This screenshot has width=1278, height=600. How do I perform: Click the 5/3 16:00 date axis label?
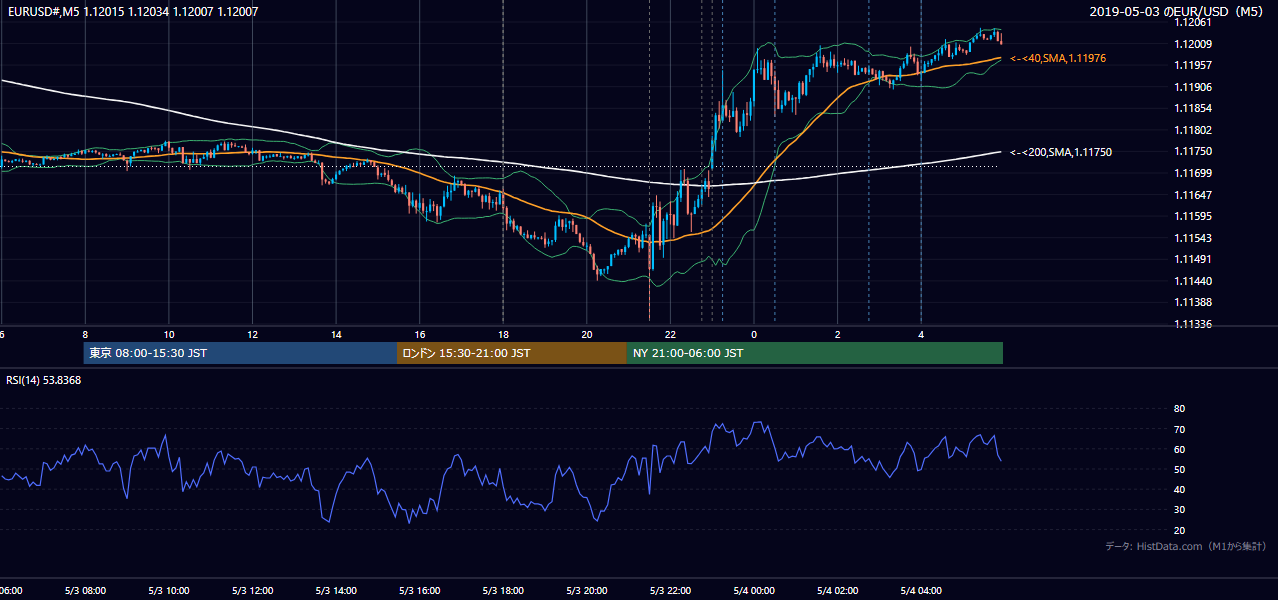click(x=419, y=591)
